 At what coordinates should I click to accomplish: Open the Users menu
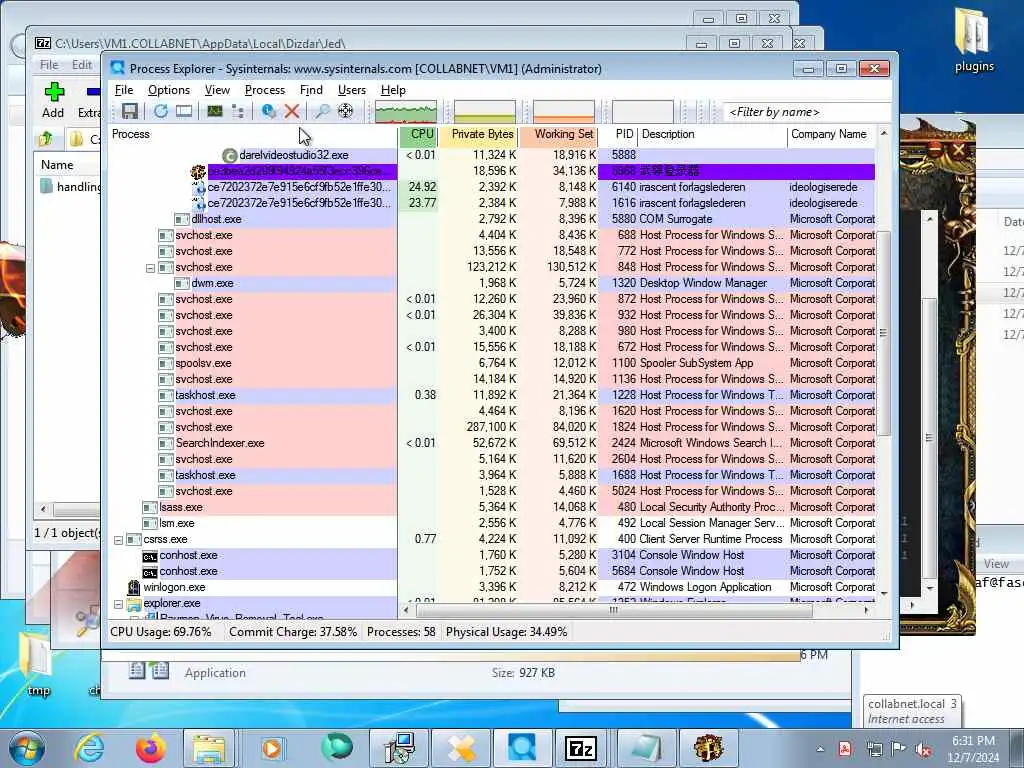click(x=351, y=90)
